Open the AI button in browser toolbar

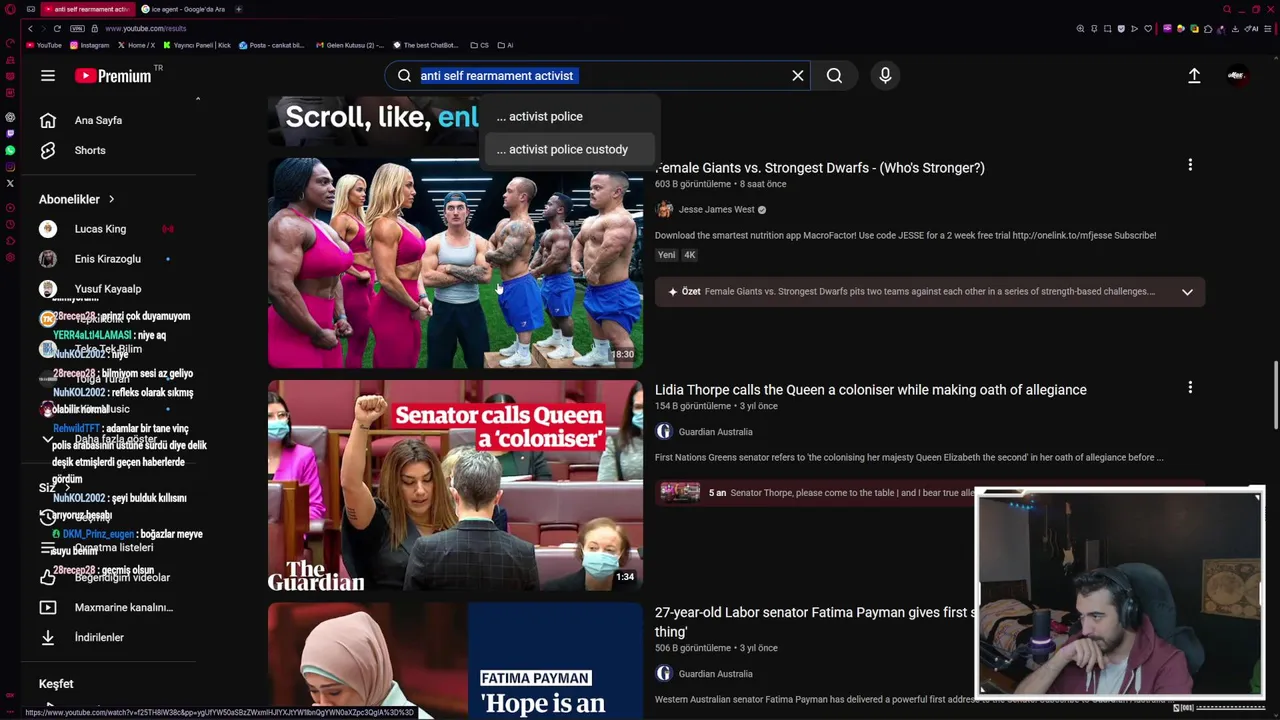click(x=1251, y=29)
